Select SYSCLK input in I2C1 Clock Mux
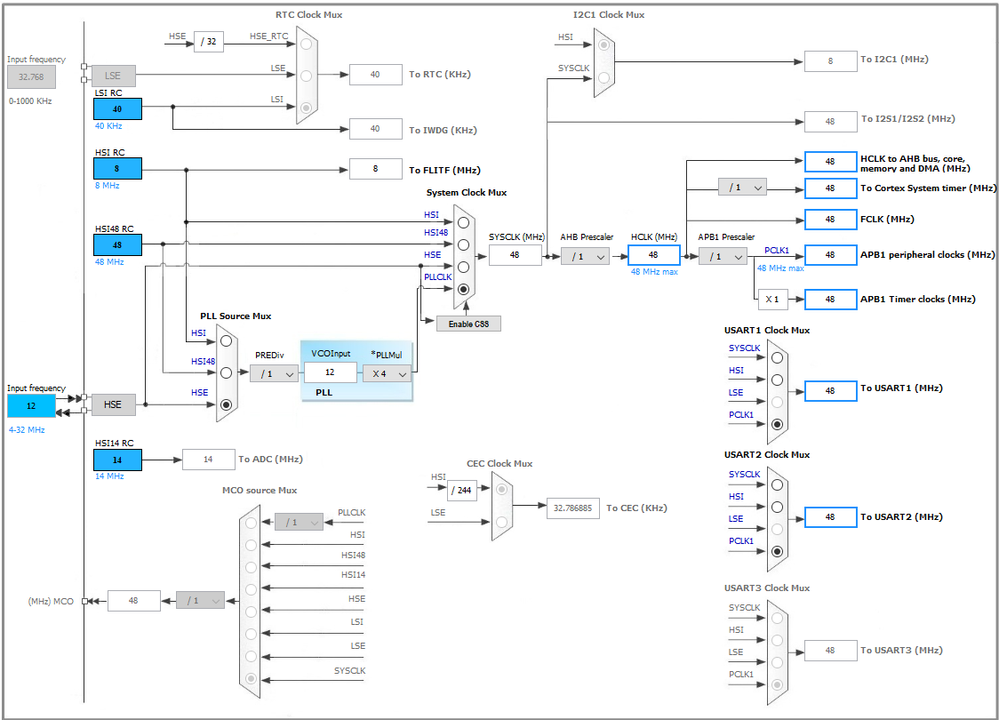Image resolution: width=999 pixels, height=720 pixels. 603,77
